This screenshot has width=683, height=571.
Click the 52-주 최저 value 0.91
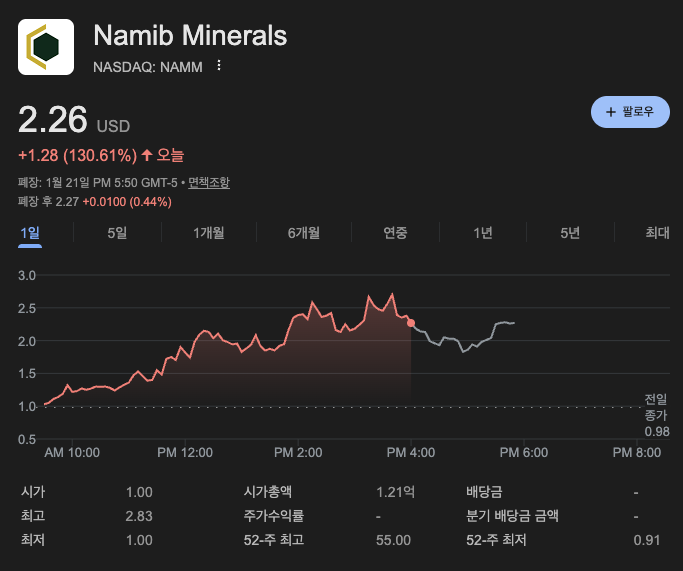pos(647,540)
